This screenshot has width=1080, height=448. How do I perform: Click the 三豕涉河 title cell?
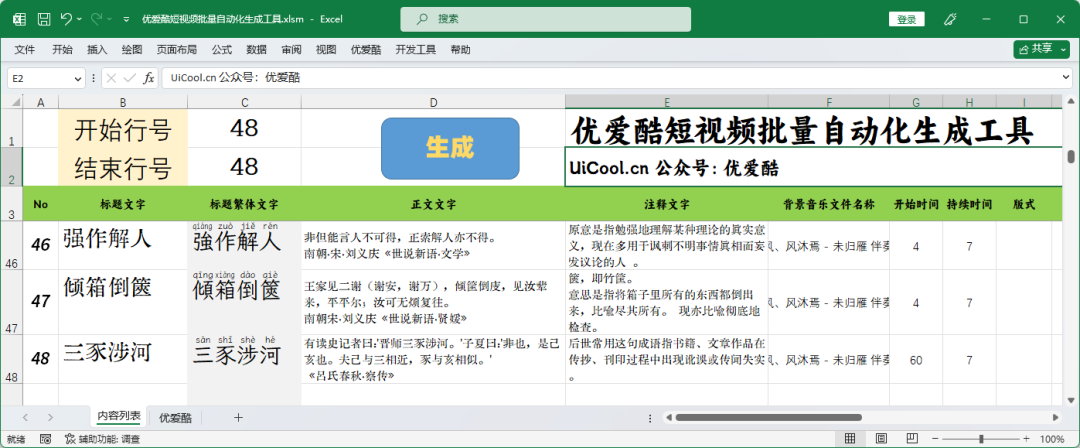tap(123, 359)
